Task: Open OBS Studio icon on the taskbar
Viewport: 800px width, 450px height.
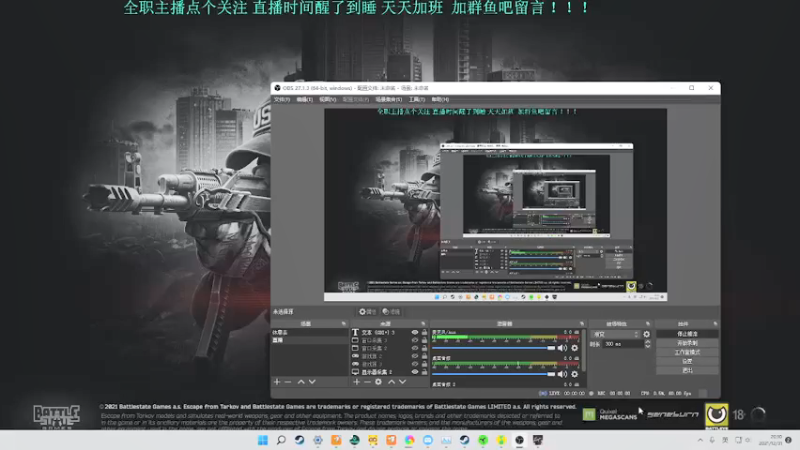Action: click(x=519, y=440)
